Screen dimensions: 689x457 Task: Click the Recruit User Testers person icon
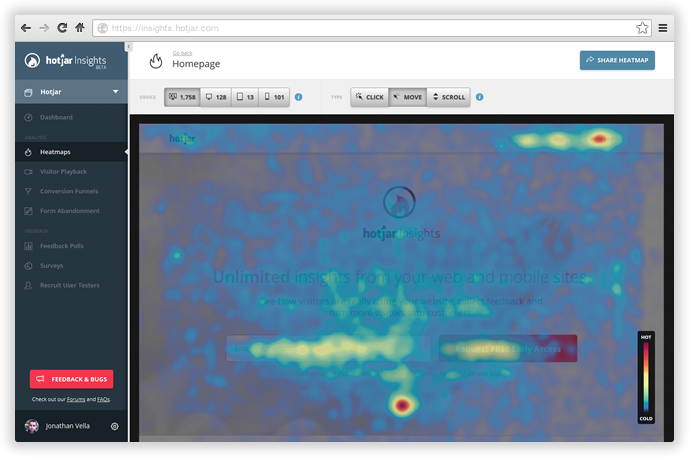pyautogui.click(x=29, y=286)
